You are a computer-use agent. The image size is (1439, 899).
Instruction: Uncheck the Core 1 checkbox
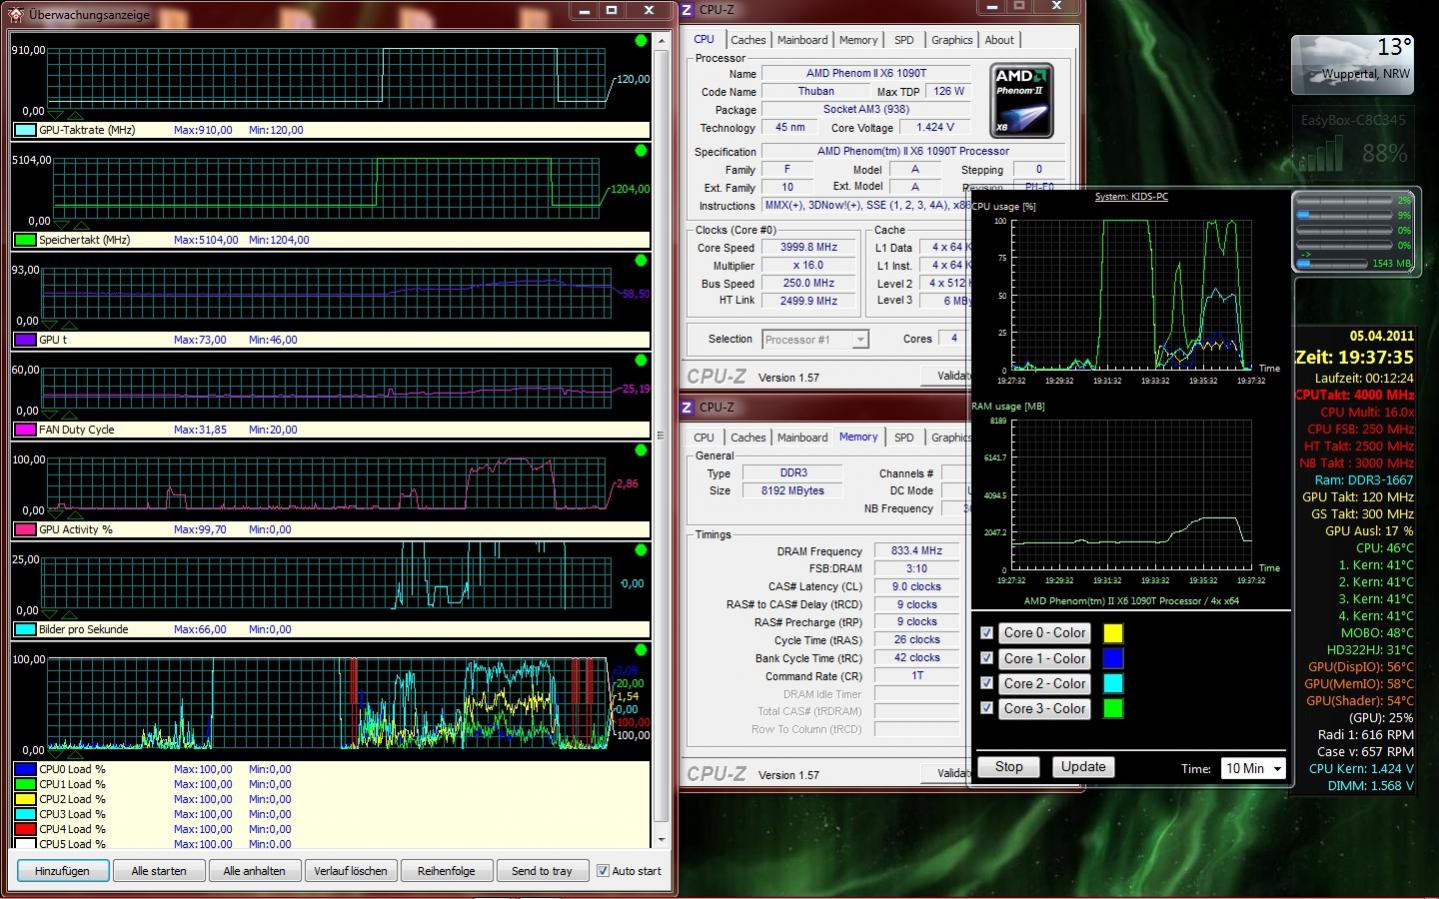click(987, 658)
